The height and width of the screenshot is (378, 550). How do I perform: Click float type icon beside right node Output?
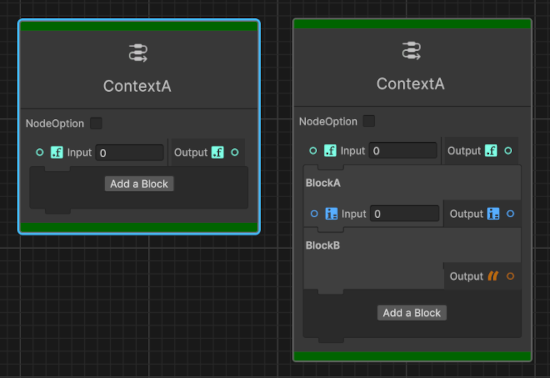click(491, 150)
